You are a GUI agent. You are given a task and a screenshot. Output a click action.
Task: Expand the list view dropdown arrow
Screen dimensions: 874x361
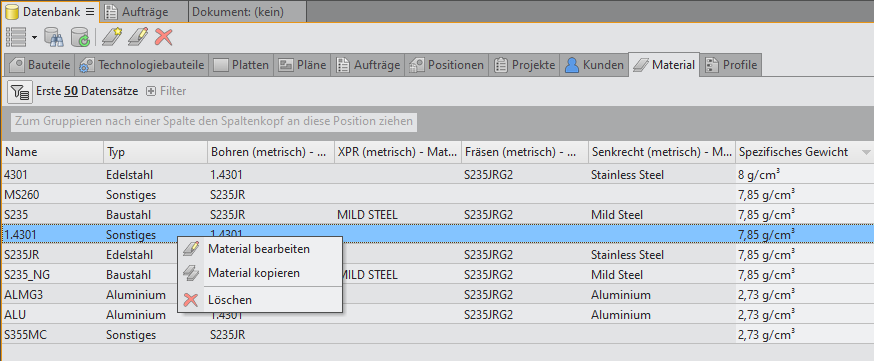point(34,38)
